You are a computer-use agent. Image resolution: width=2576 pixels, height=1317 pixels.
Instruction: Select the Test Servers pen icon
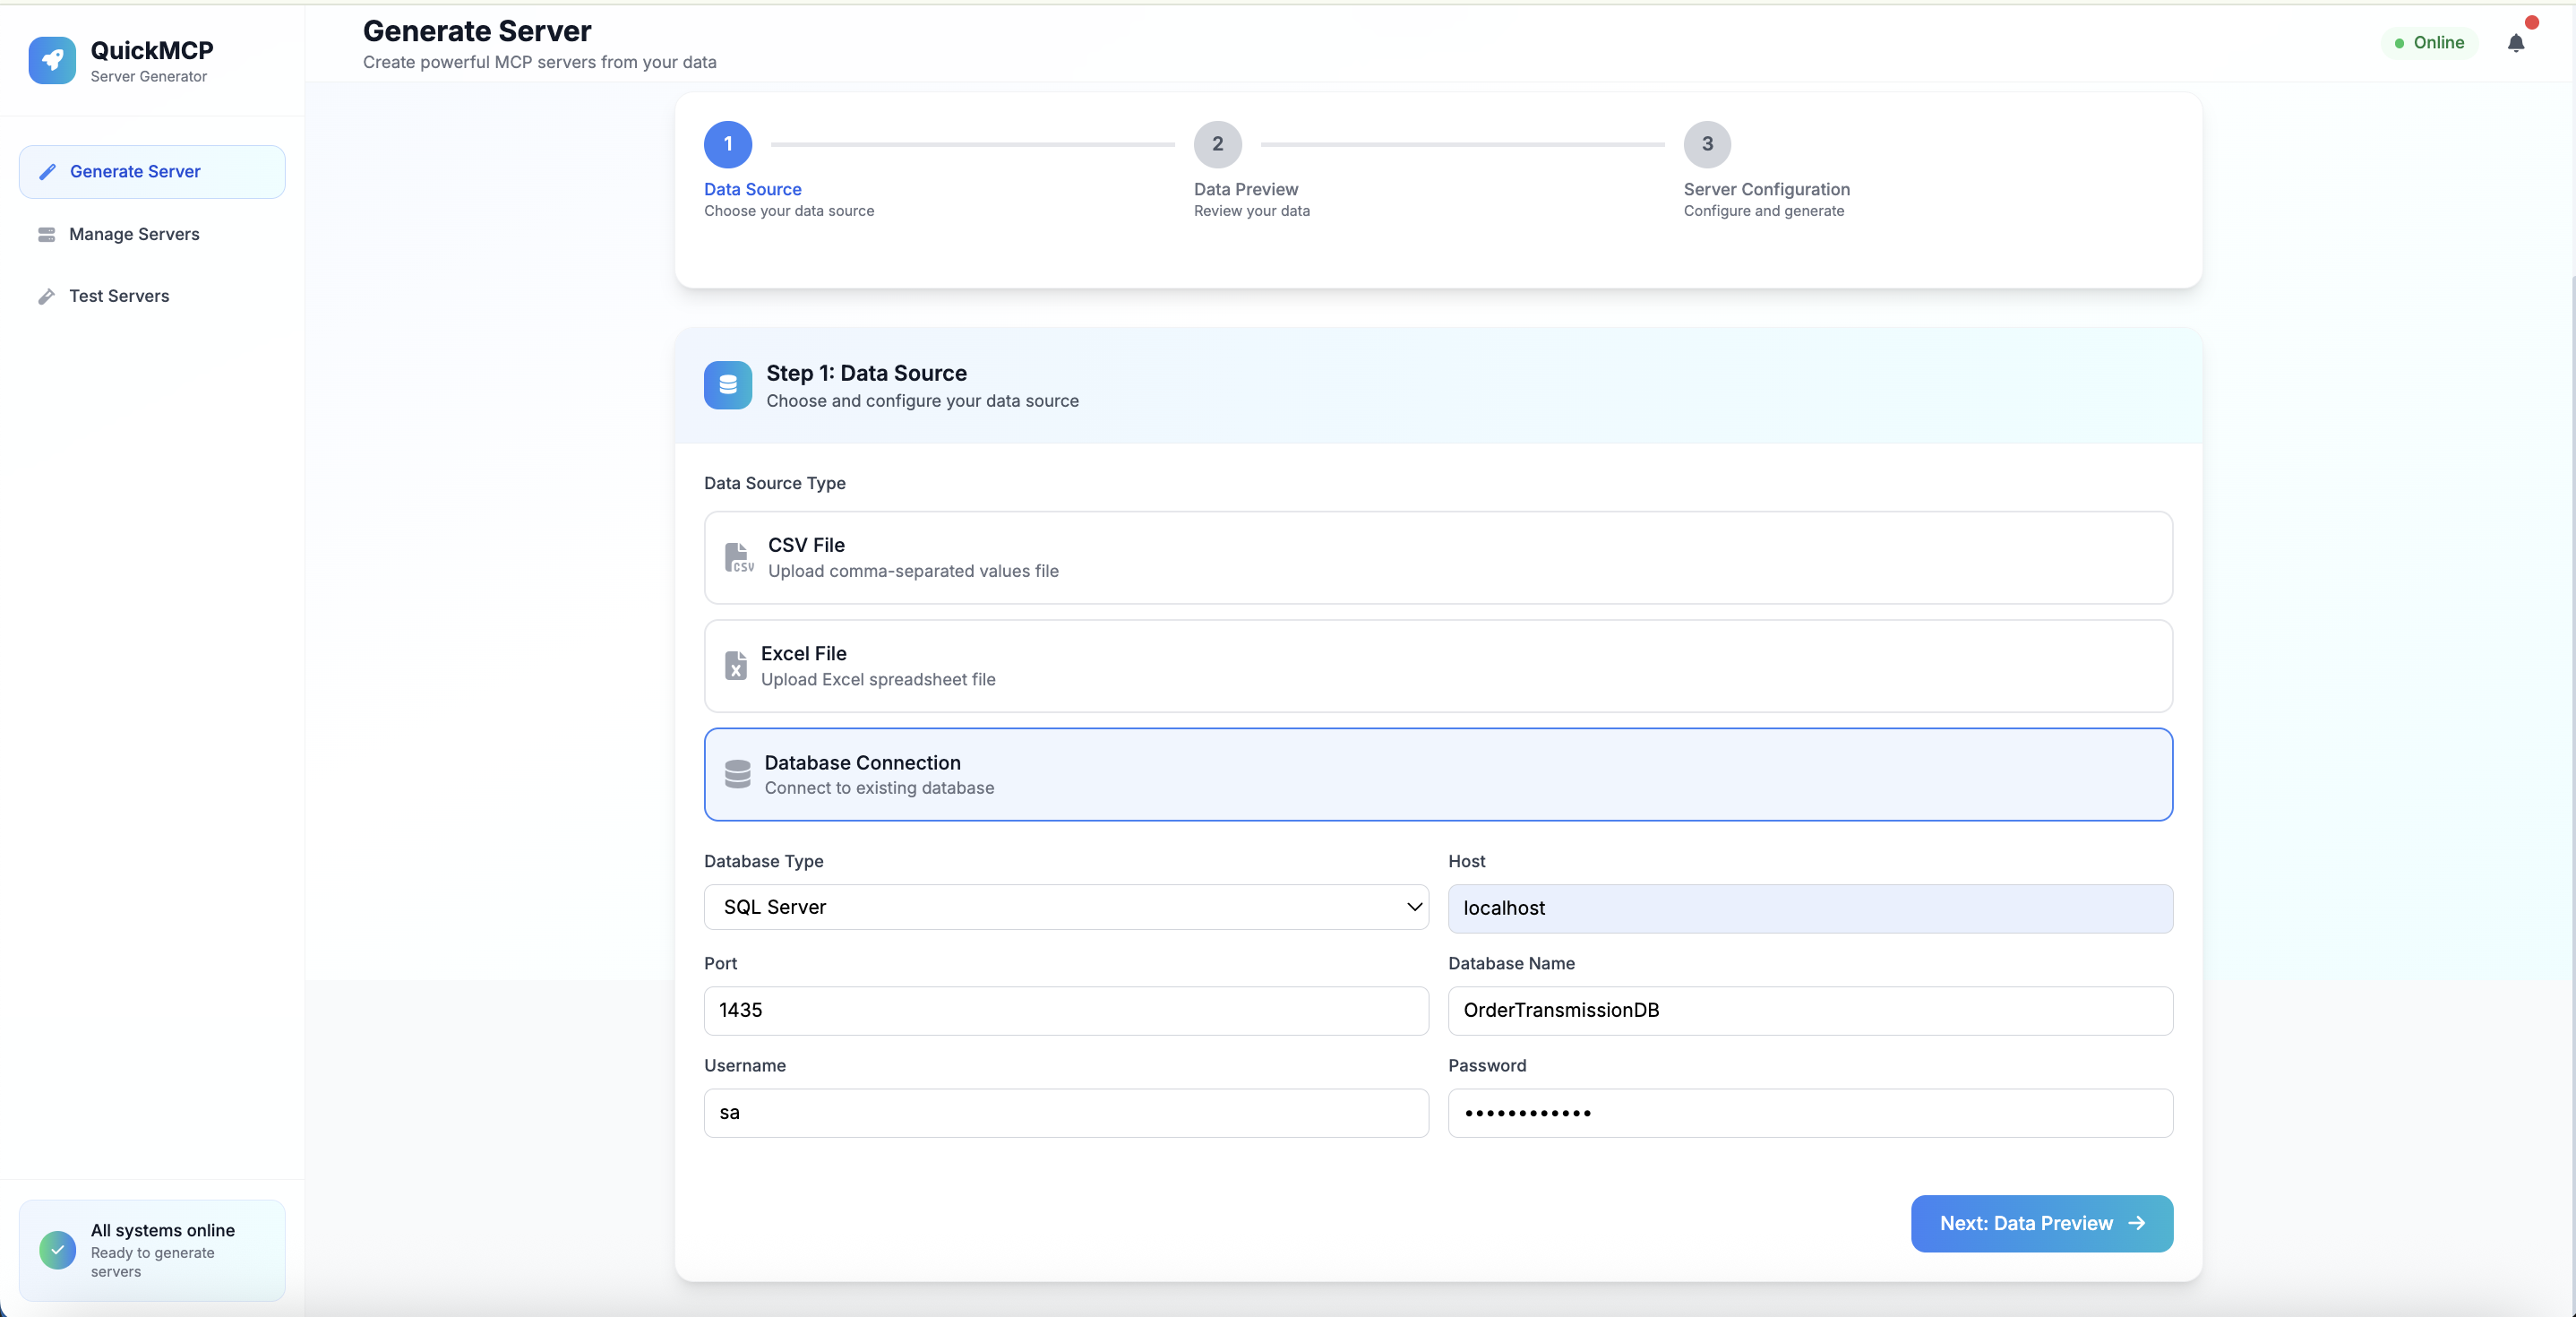tap(47, 296)
